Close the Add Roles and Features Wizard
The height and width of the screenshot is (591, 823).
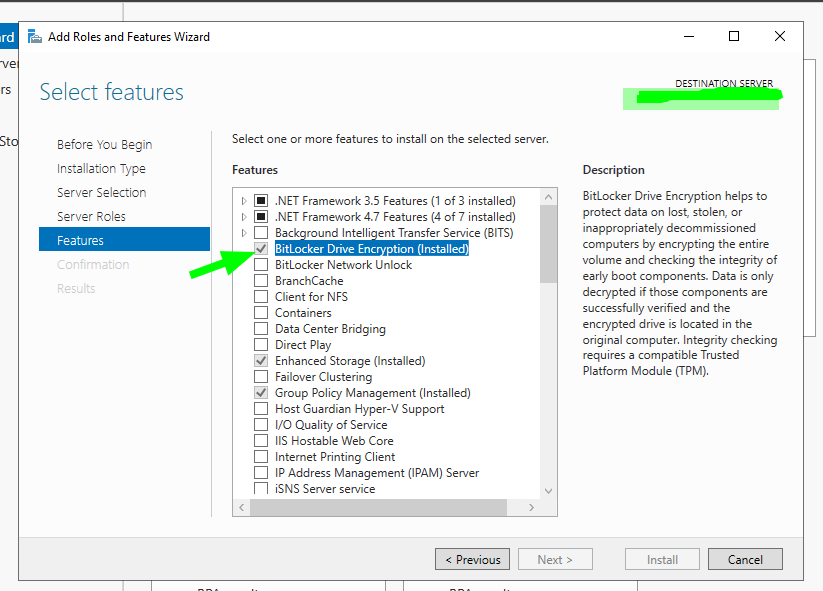tap(780, 36)
